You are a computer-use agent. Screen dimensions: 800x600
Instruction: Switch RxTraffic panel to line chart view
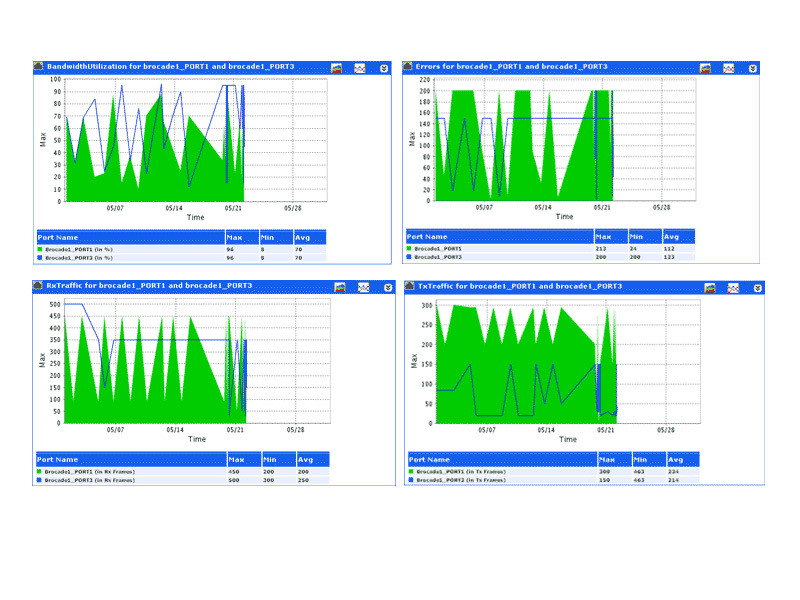(x=363, y=287)
